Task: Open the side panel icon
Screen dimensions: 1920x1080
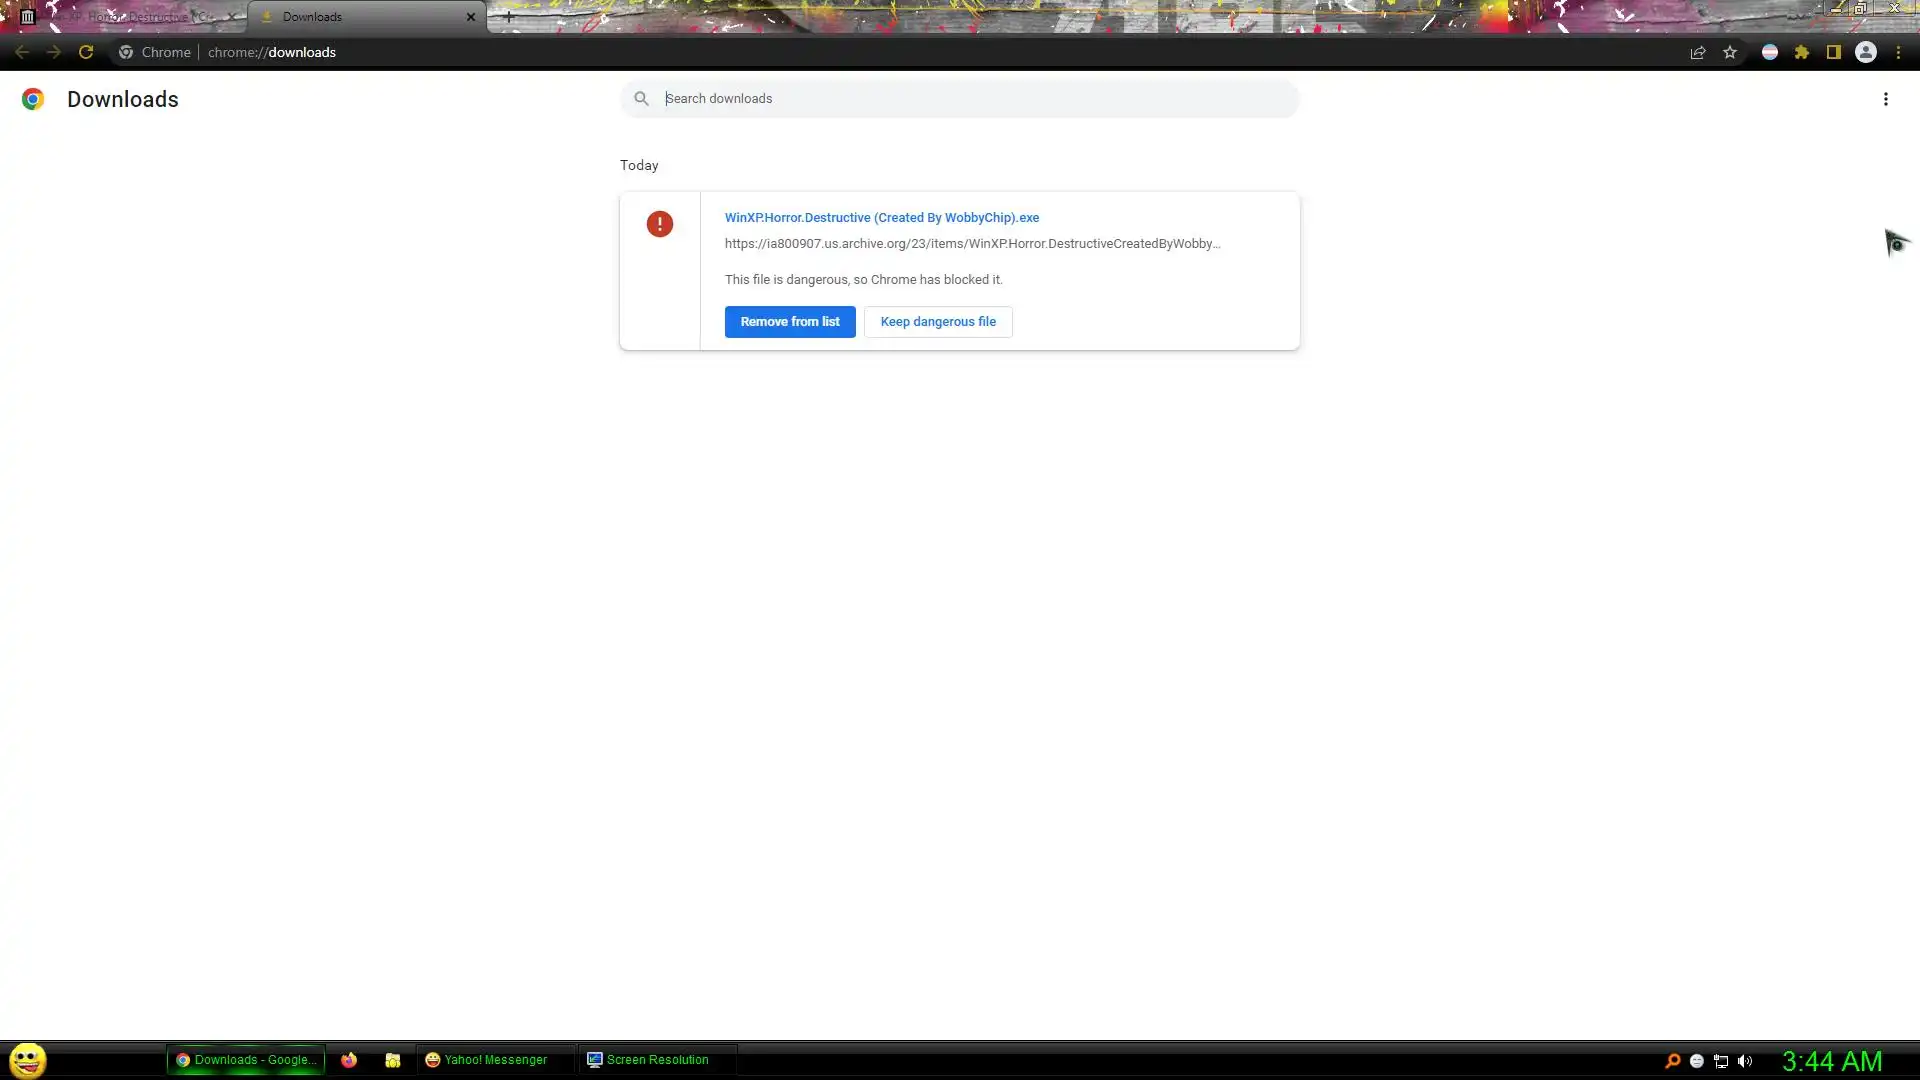Action: 1834,52
